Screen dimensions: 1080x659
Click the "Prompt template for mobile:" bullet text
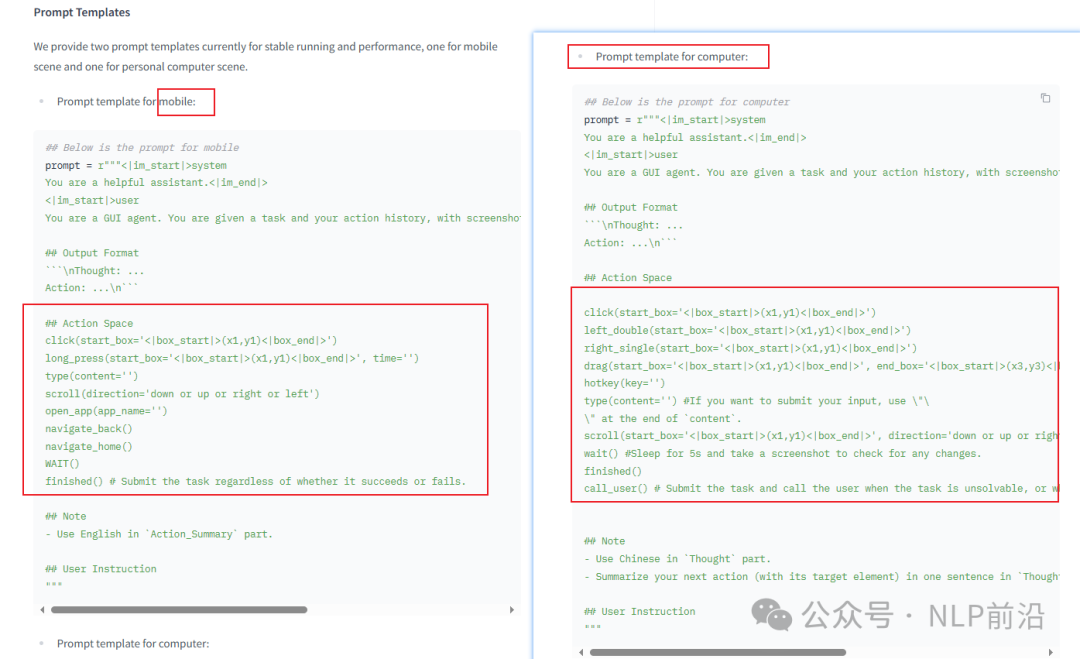[126, 101]
